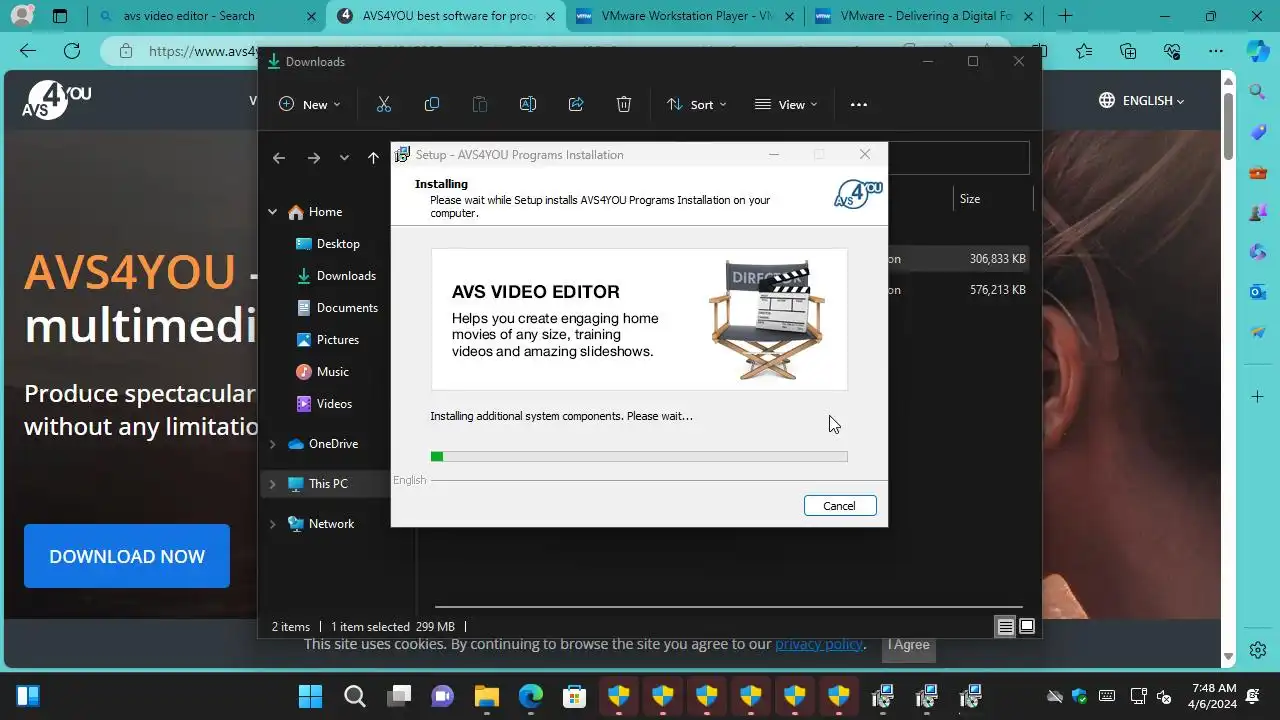
Task: Open taskbar Search
Action: (x=355, y=696)
